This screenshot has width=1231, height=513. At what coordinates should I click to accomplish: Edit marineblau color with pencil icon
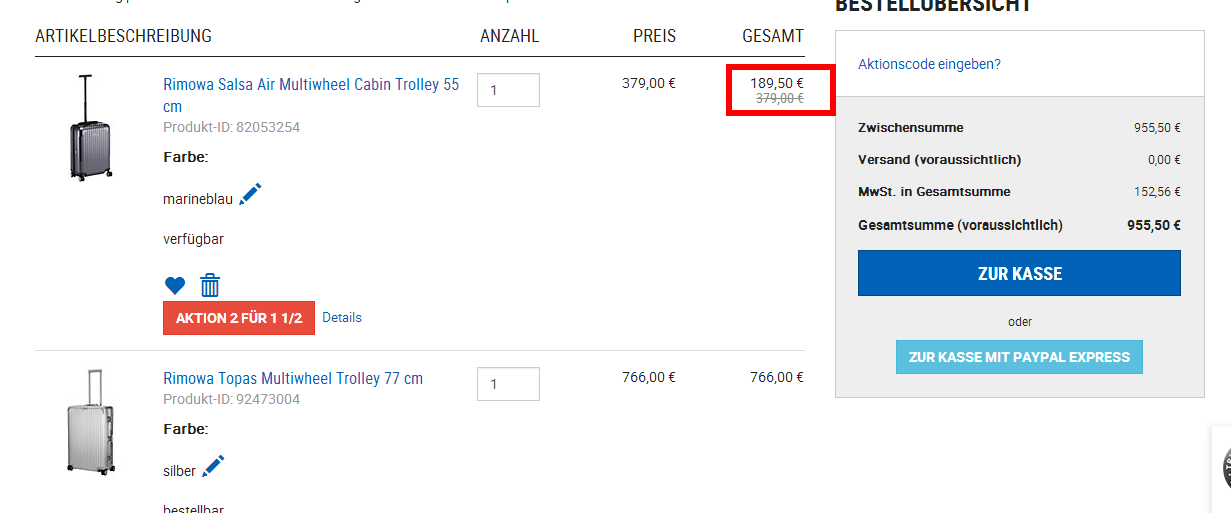point(250,194)
